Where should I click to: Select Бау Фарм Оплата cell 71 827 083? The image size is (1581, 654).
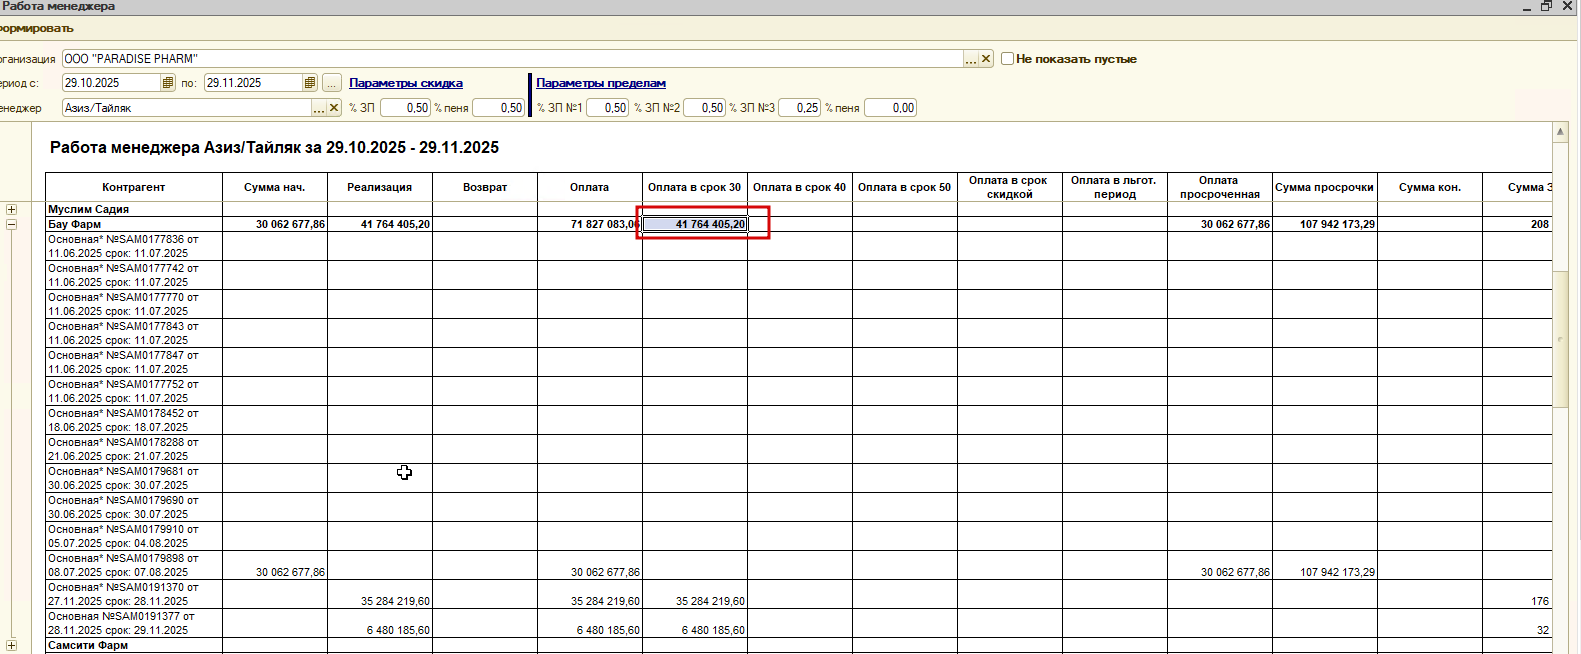[590, 225]
